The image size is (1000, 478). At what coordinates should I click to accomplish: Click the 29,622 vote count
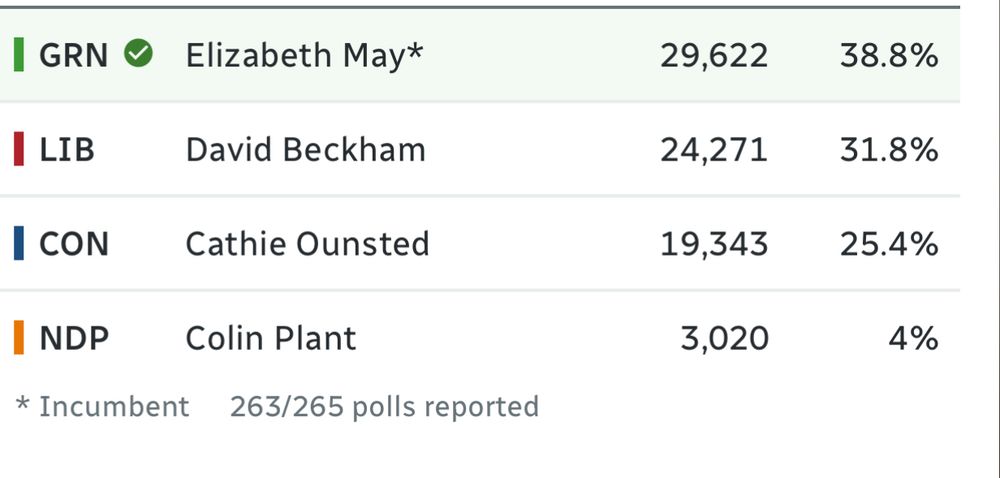click(x=714, y=56)
